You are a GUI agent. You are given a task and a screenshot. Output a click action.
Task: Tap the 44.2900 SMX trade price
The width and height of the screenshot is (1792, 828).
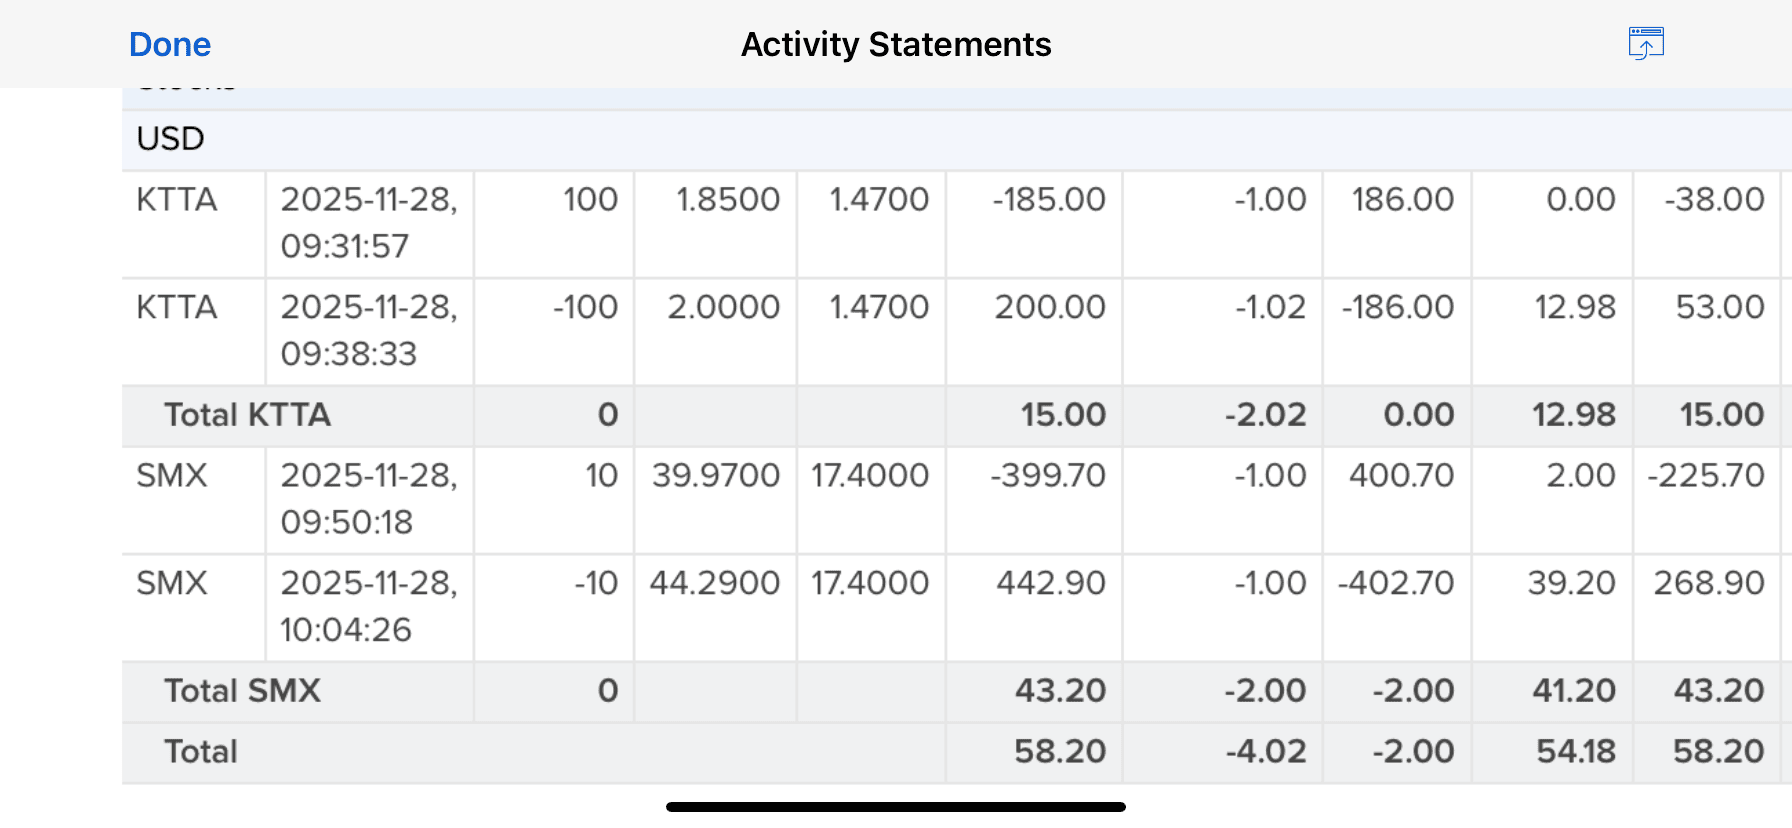click(x=714, y=583)
